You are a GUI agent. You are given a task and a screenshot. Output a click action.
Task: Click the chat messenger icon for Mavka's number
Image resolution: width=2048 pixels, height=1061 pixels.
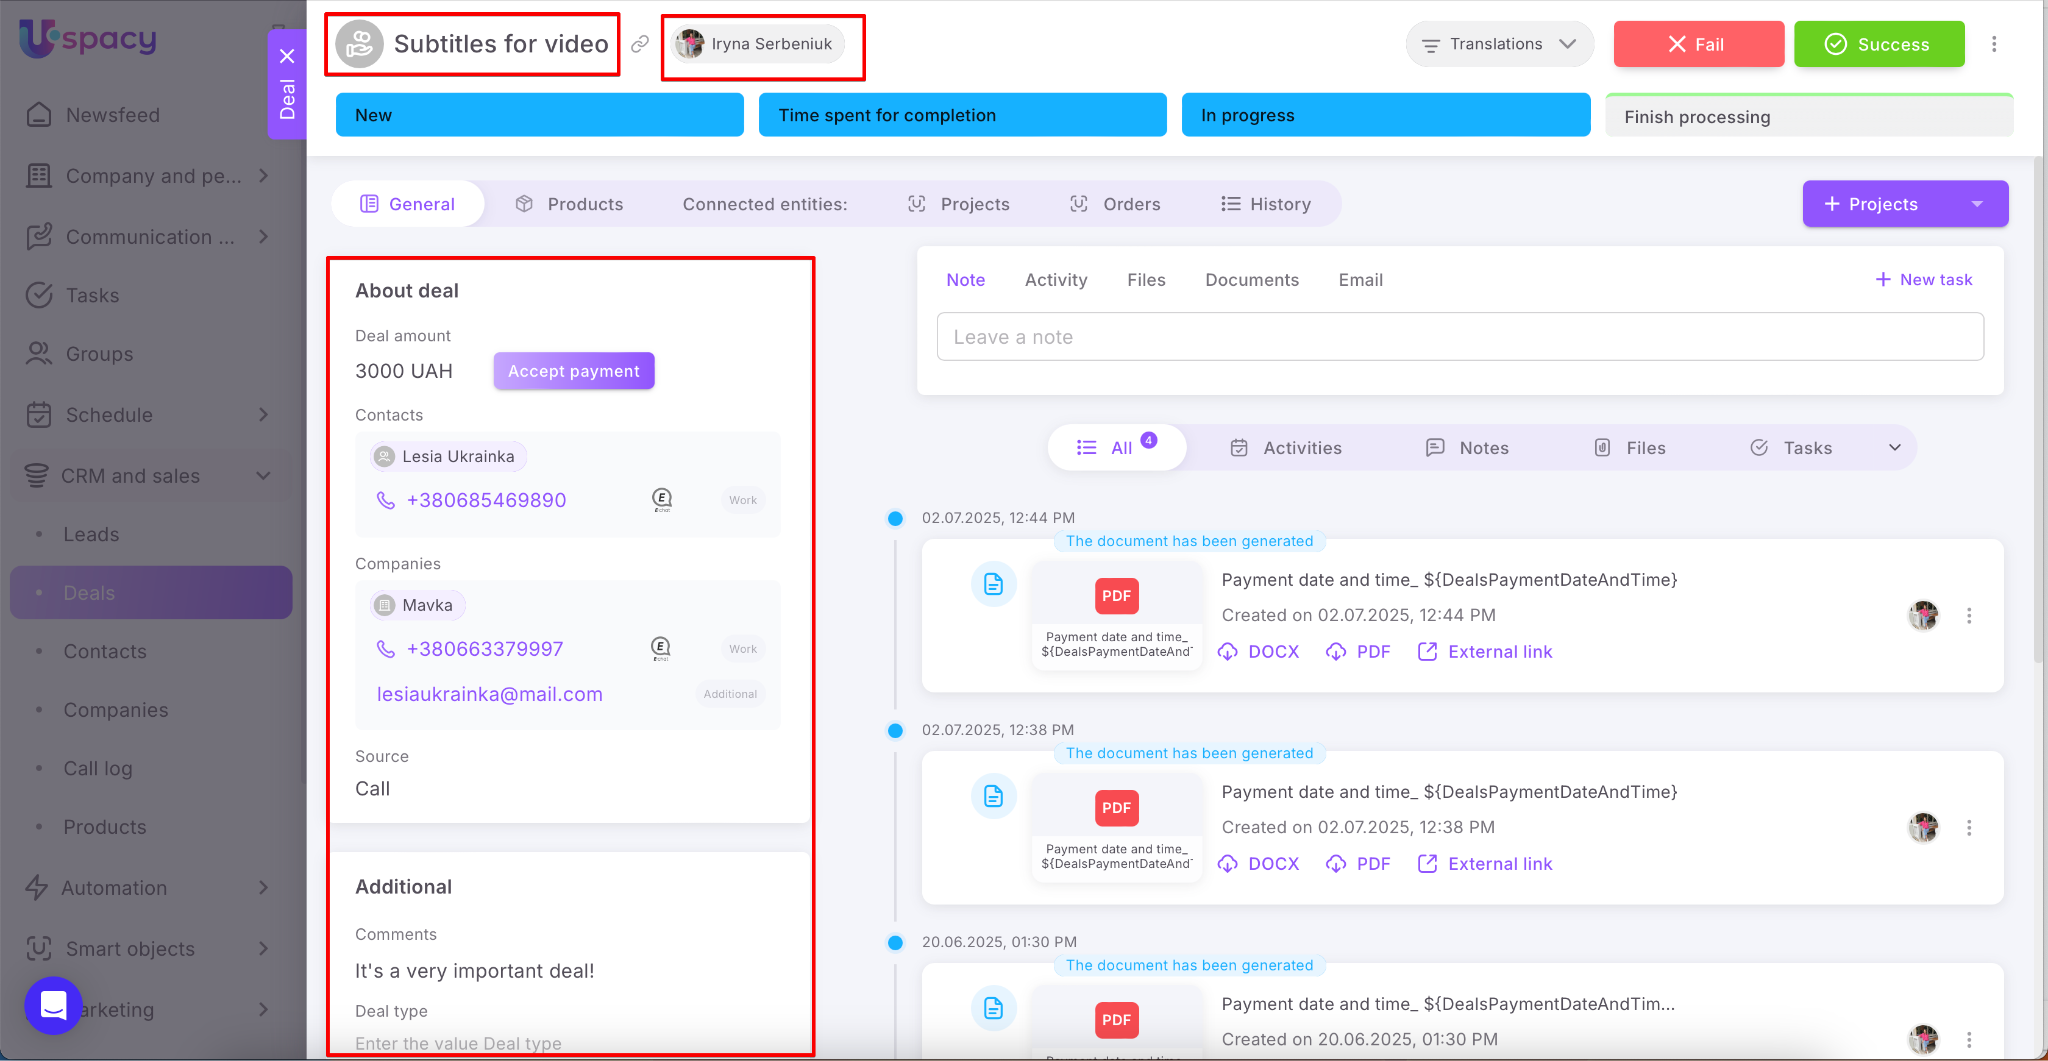pyautogui.click(x=661, y=649)
